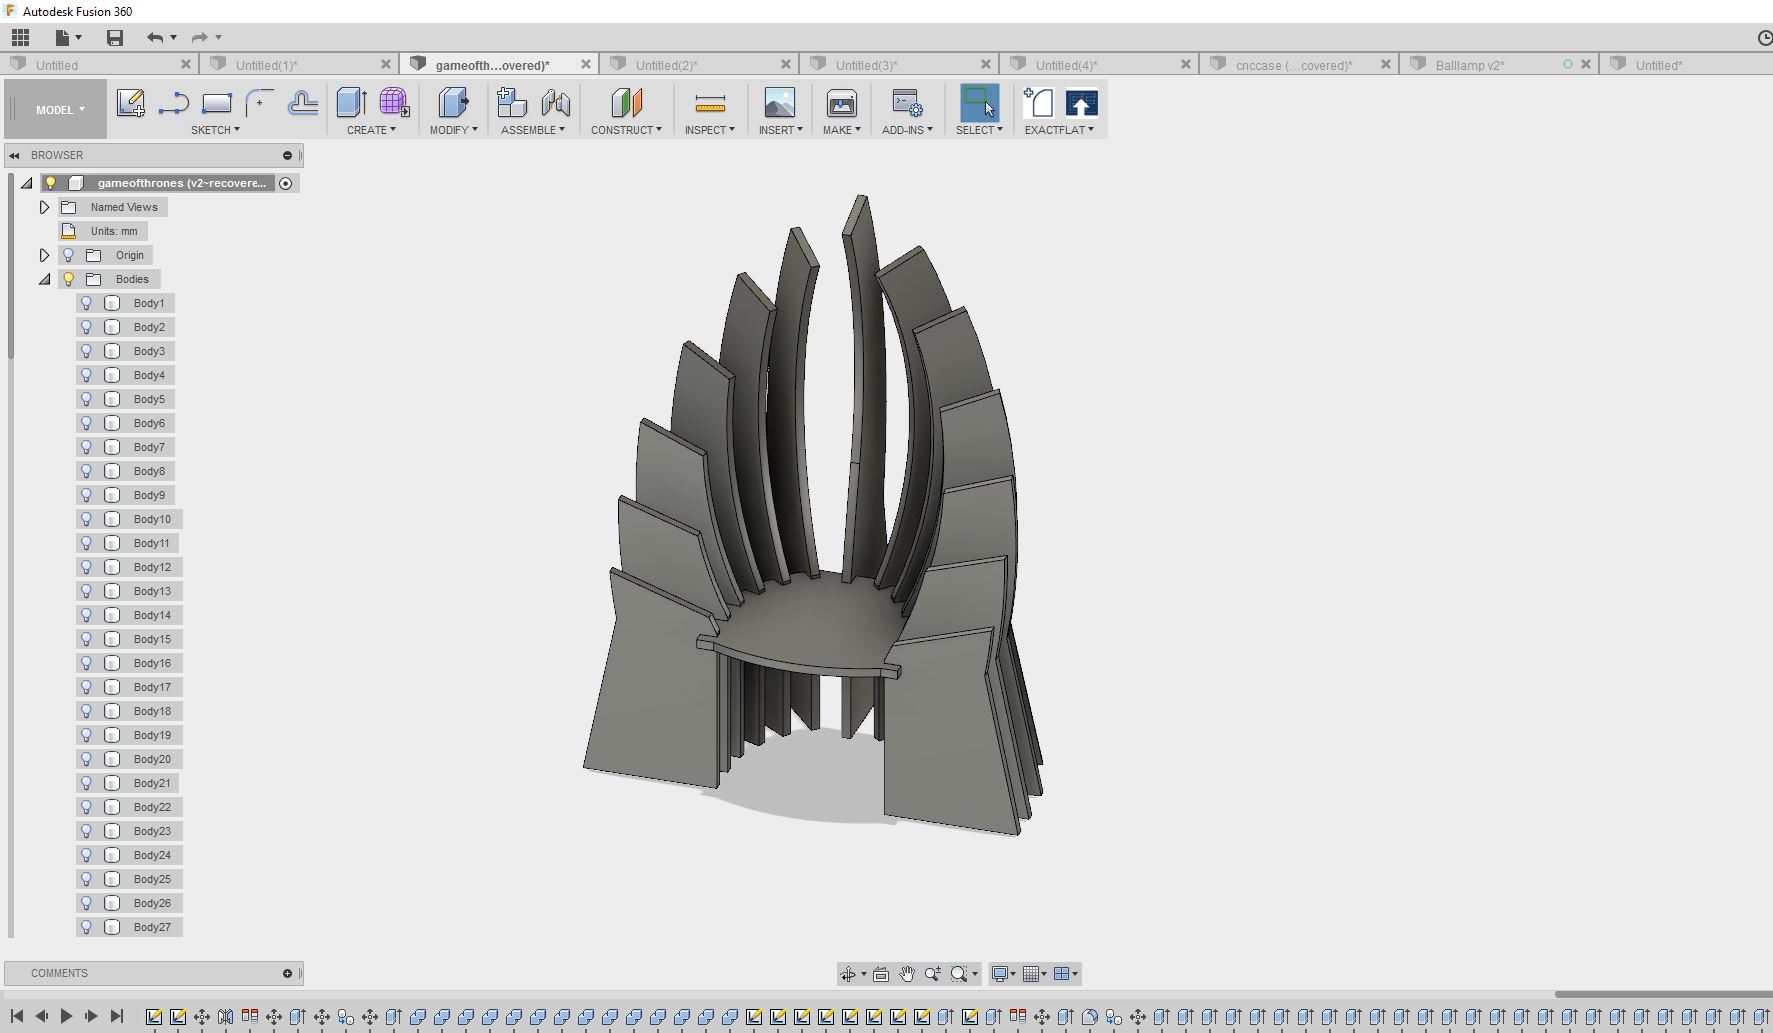Viewport: 1773px width, 1033px height.
Task: Open the MODIFY dropdown menu
Action: (x=454, y=130)
